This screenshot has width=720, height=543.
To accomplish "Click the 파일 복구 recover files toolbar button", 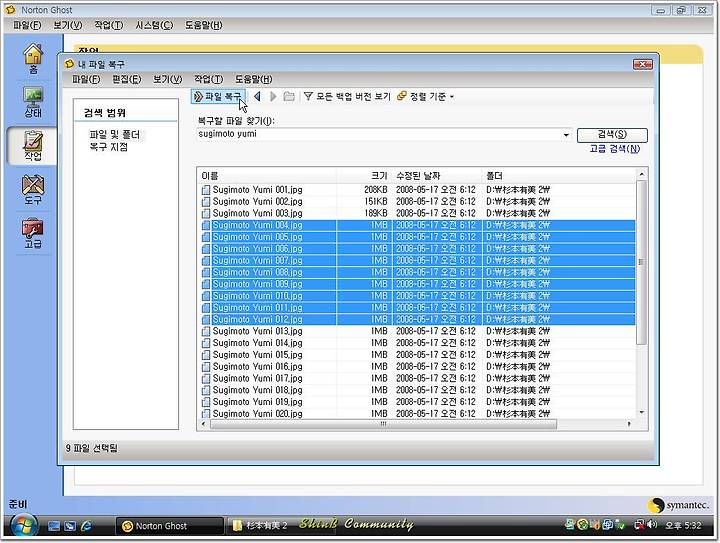I will [219, 96].
